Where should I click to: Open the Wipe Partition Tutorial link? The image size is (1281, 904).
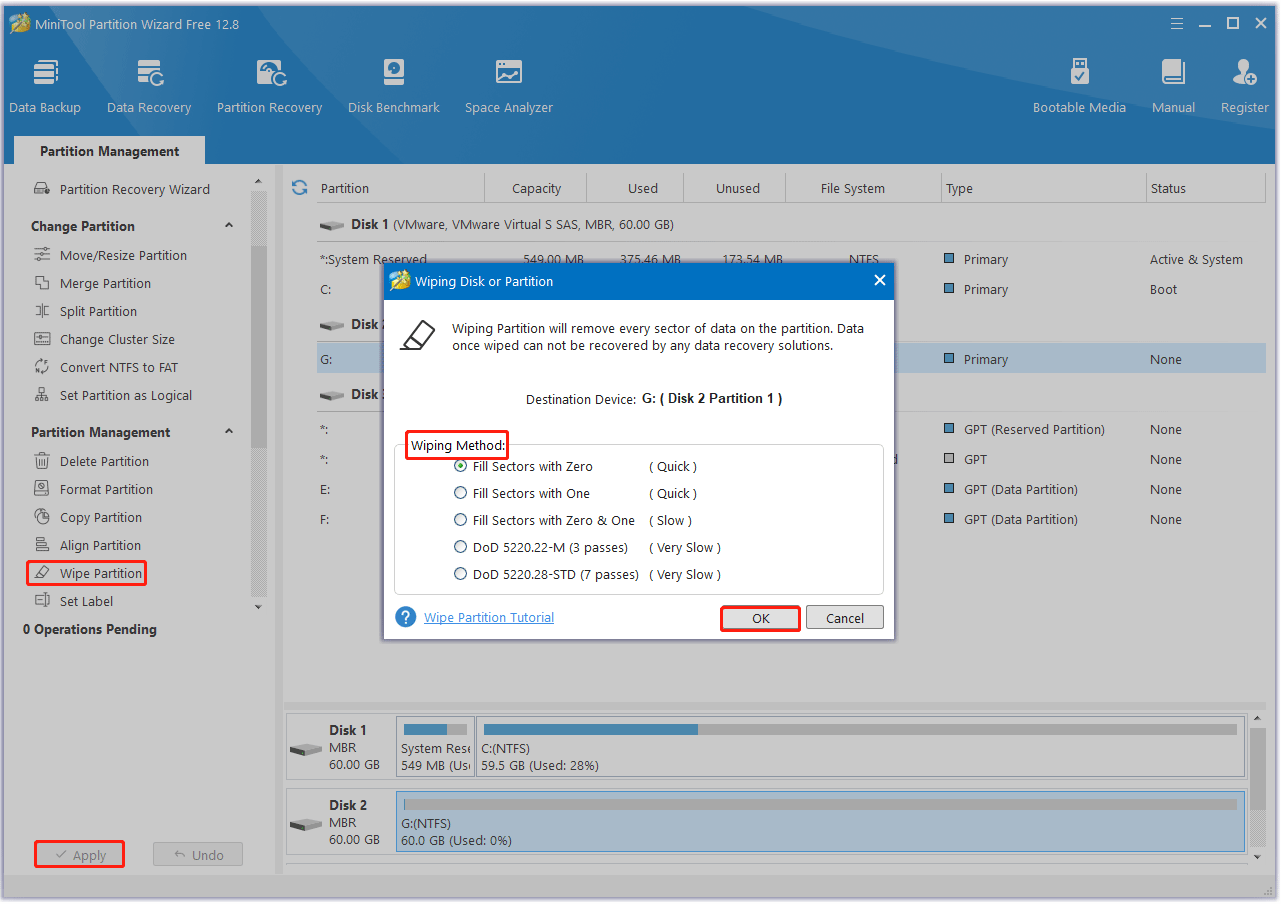488,617
